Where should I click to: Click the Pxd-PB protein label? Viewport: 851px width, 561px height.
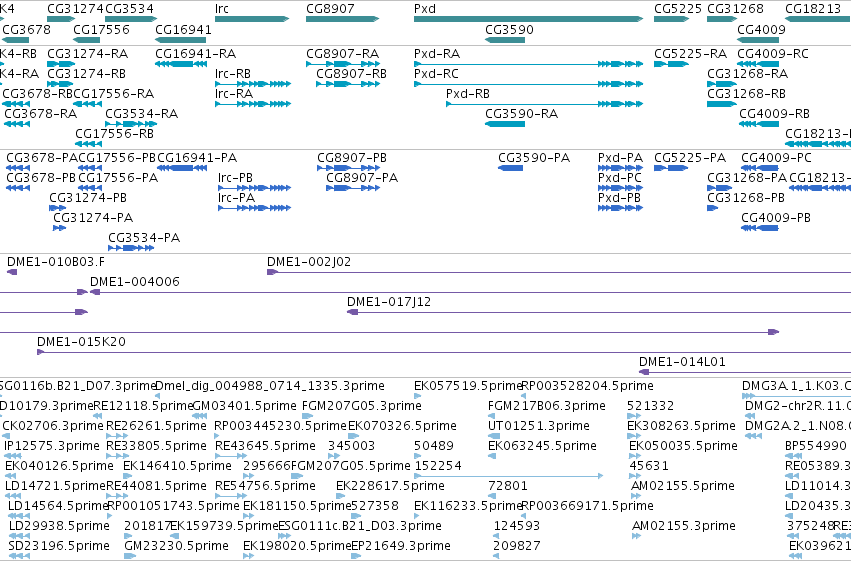tap(619, 198)
